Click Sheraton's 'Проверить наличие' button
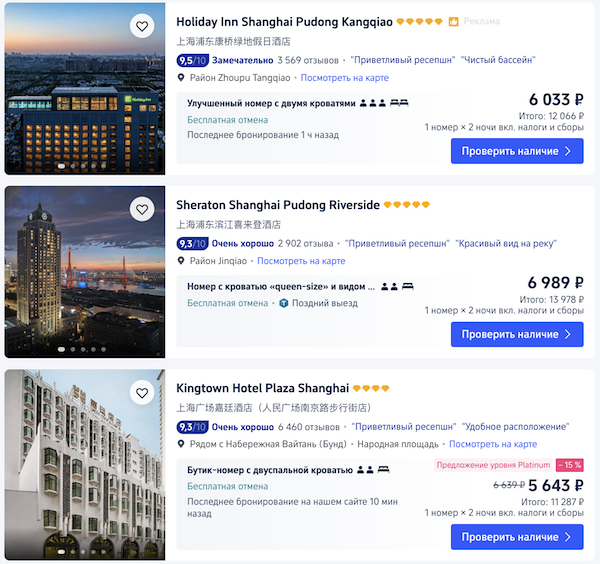Image resolution: width=600 pixels, height=564 pixels. tap(516, 334)
